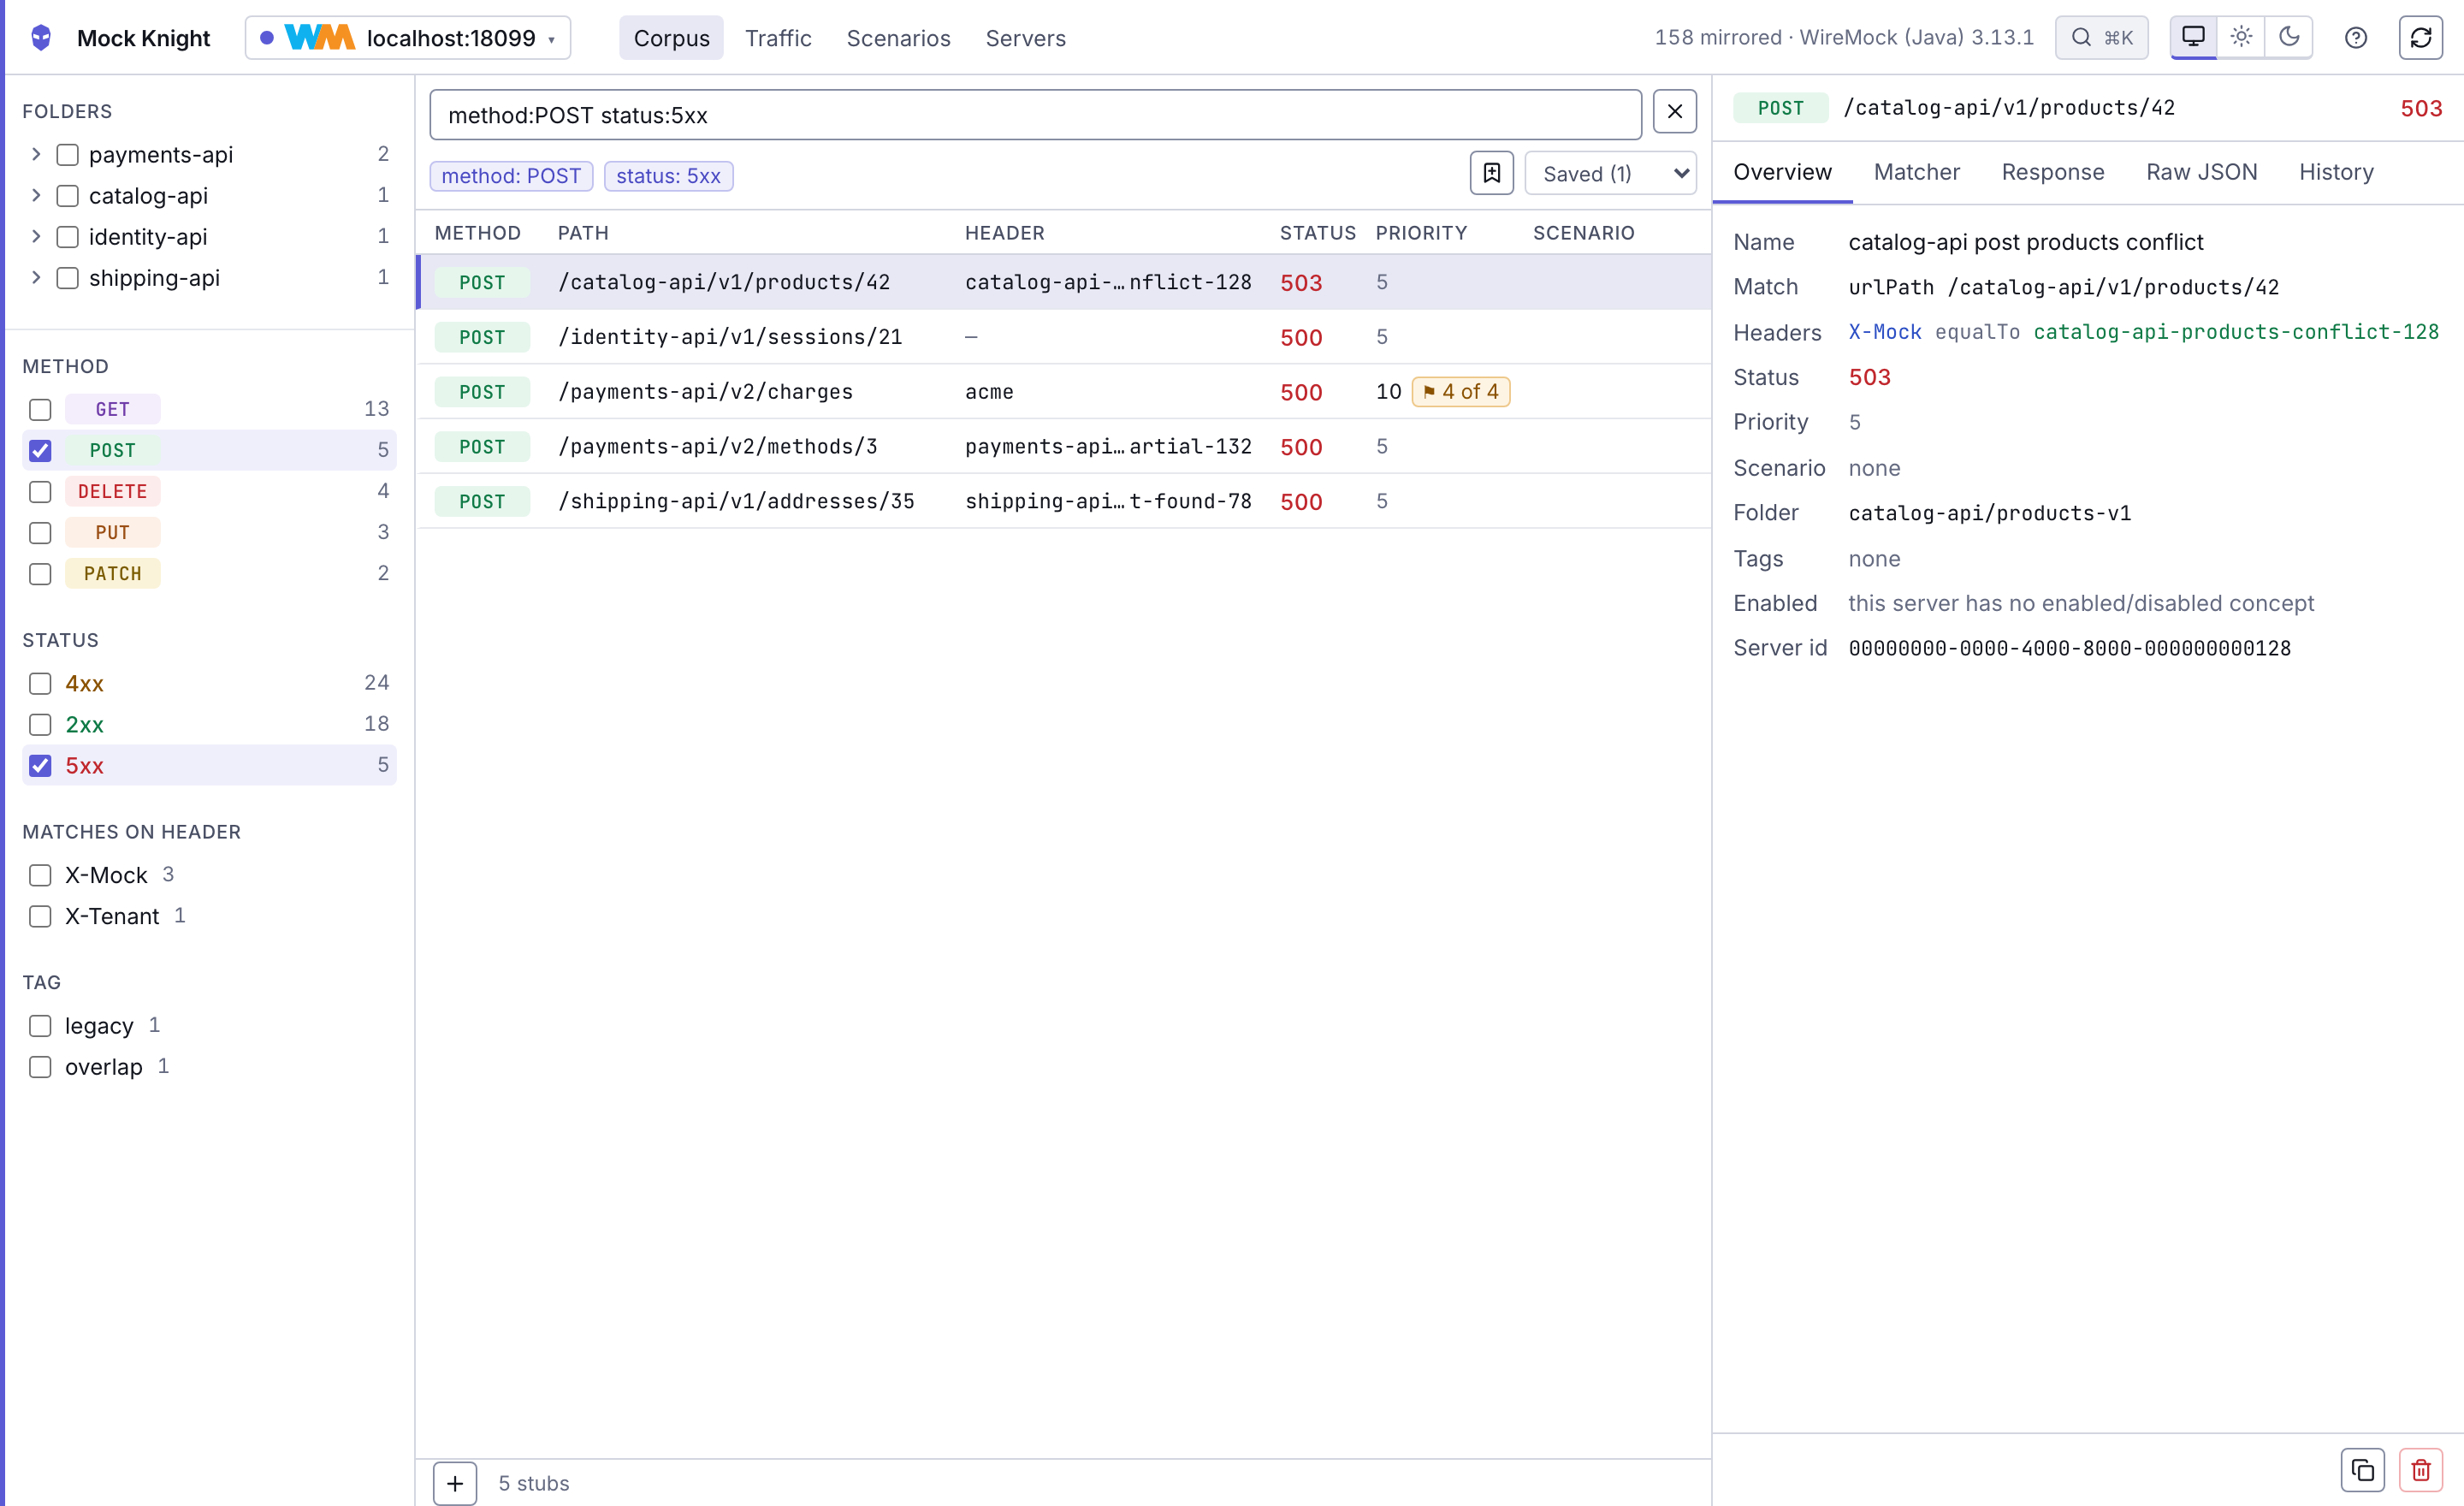The image size is (2464, 1506).
Task: Sort by the PRIORITY column header
Action: point(1421,233)
